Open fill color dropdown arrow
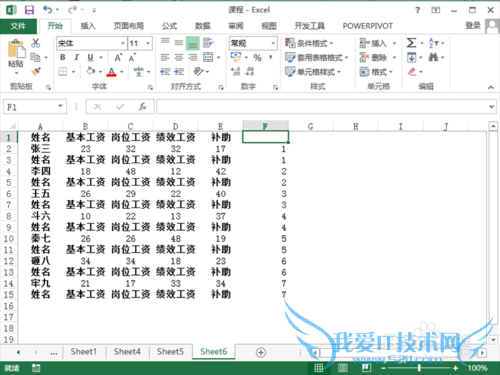Viewport: 500px width, 375px height. point(100,71)
